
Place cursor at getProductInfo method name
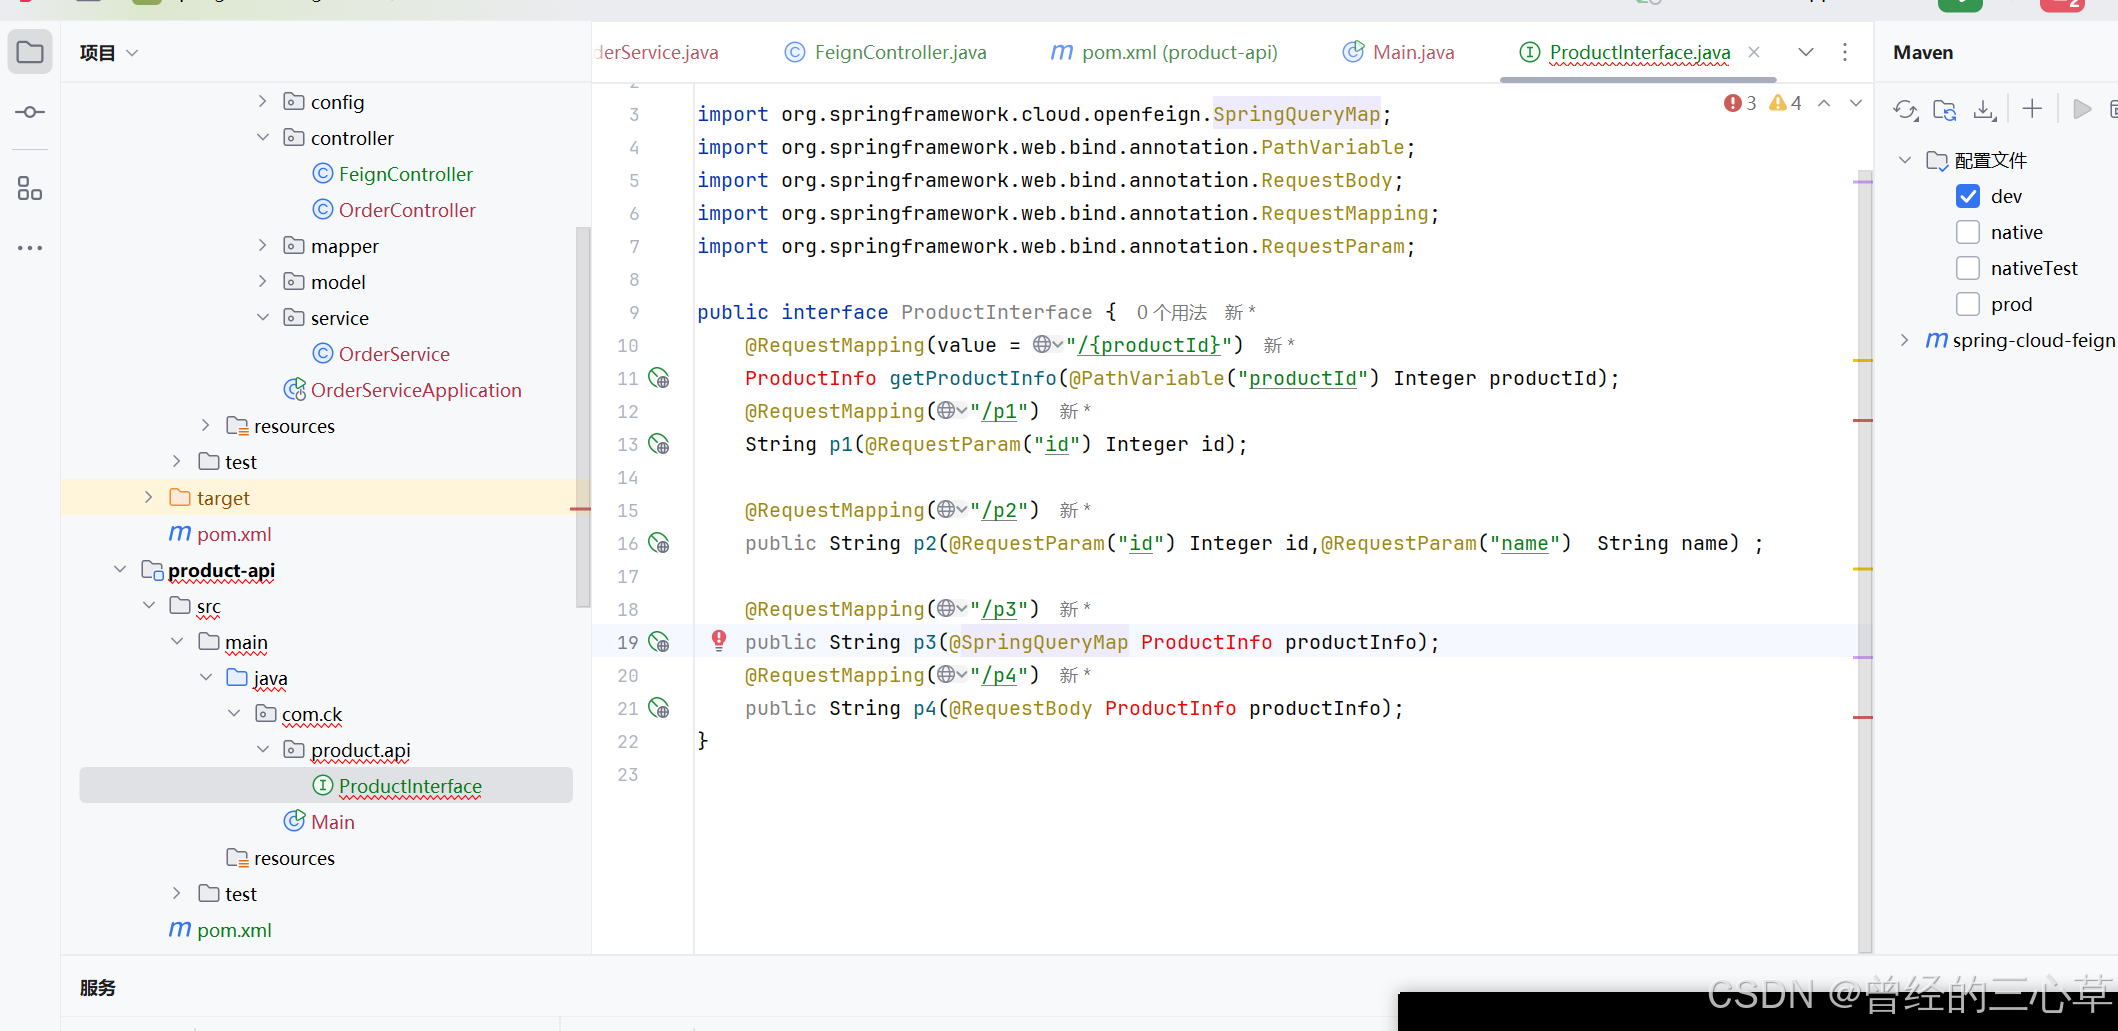click(x=972, y=378)
